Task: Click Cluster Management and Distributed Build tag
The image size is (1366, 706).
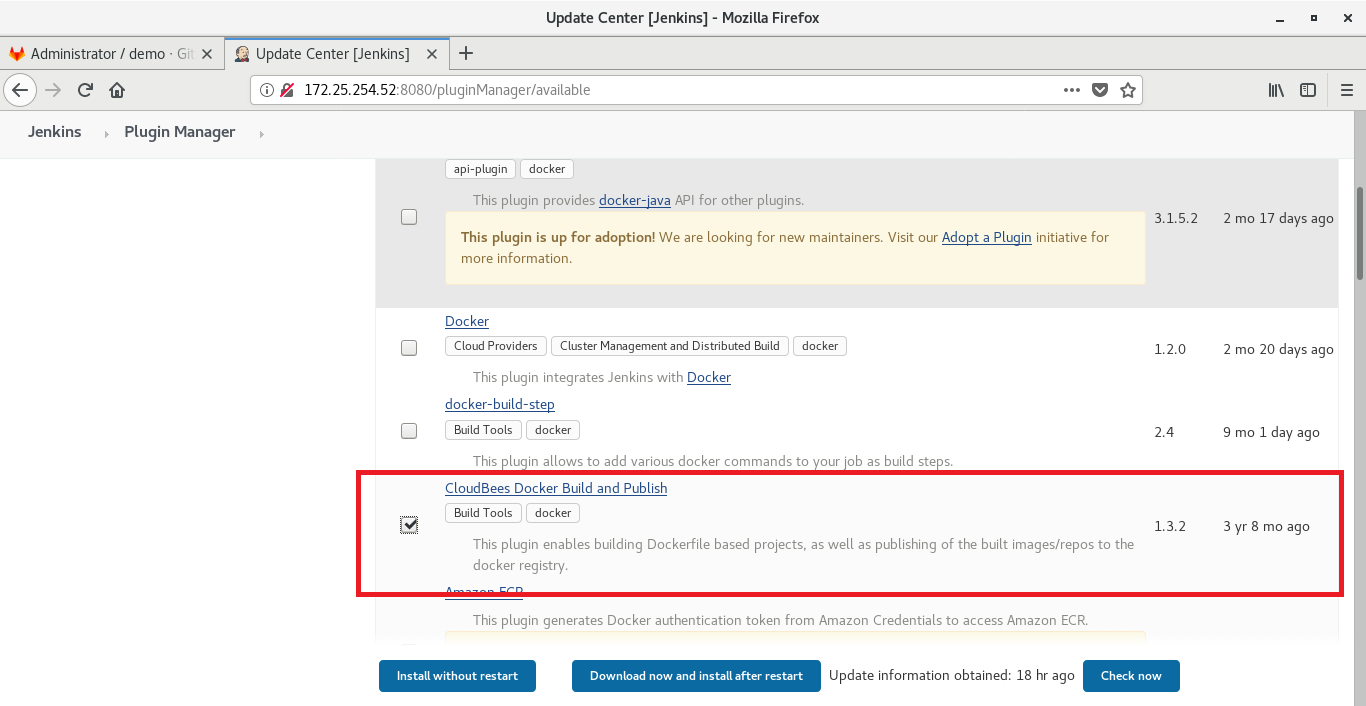Action: [670, 346]
